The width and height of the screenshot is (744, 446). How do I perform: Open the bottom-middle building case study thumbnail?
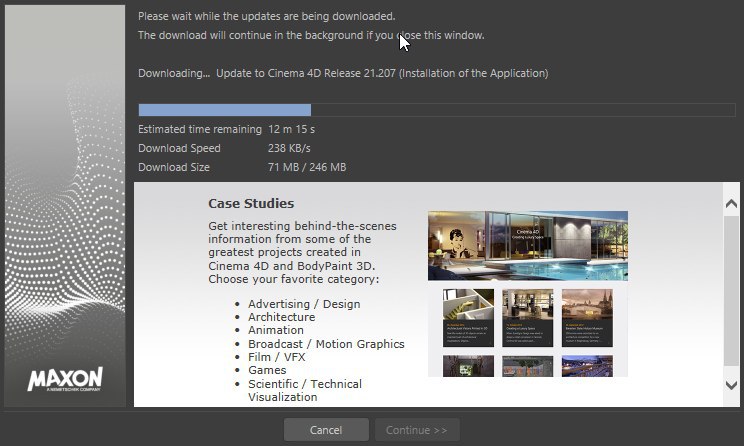click(528, 366)
